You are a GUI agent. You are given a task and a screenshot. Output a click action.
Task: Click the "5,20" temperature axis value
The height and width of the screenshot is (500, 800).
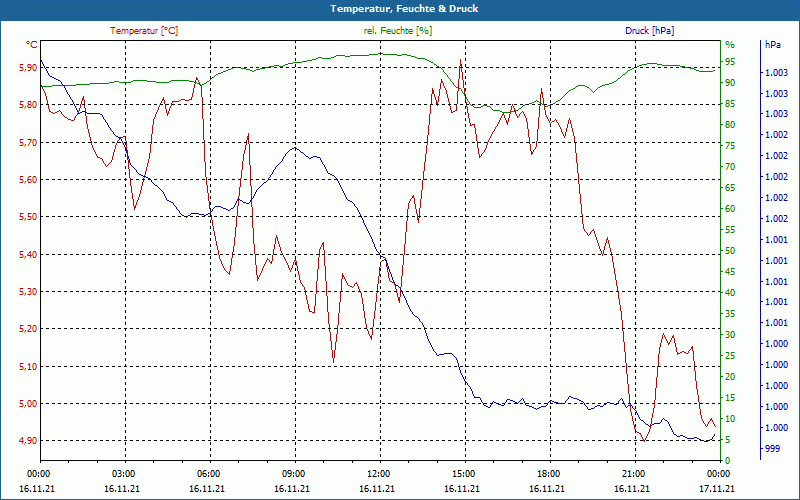click(x=29, y=329)
